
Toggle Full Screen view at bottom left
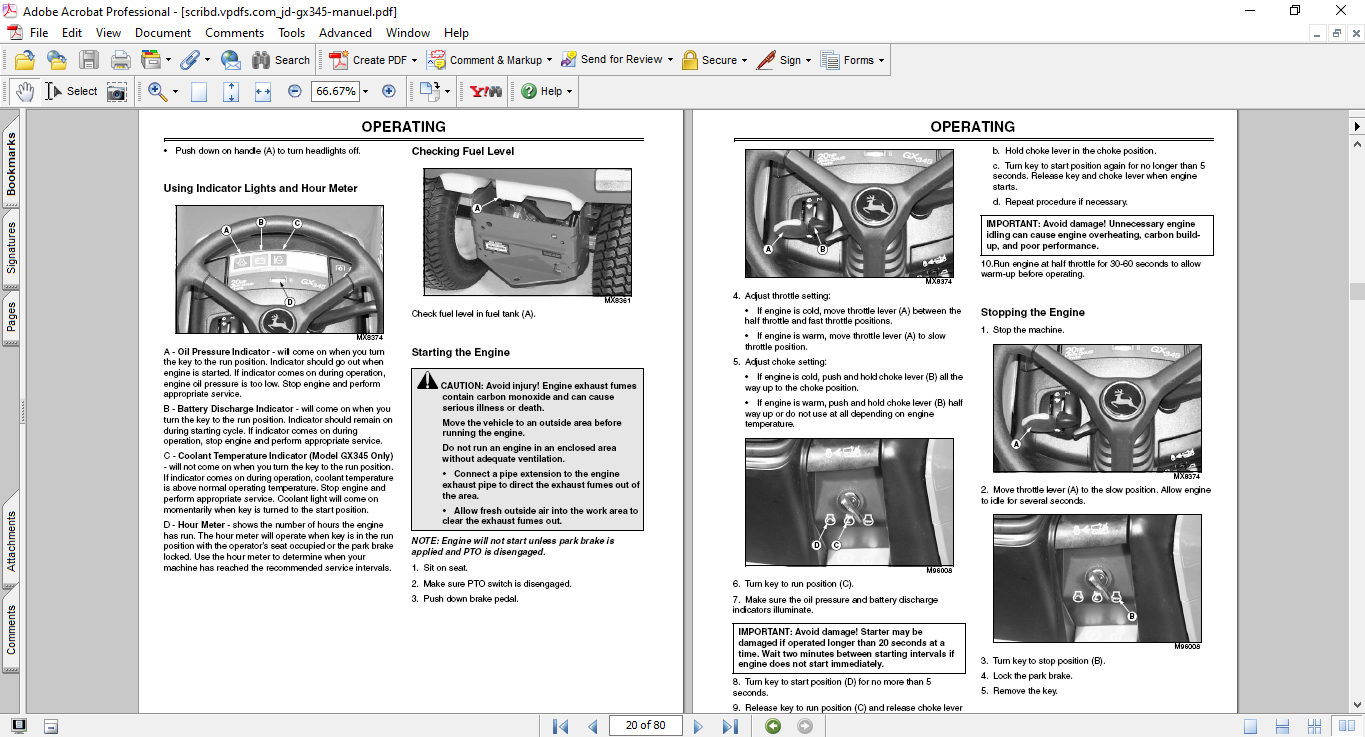pos(19,726)
